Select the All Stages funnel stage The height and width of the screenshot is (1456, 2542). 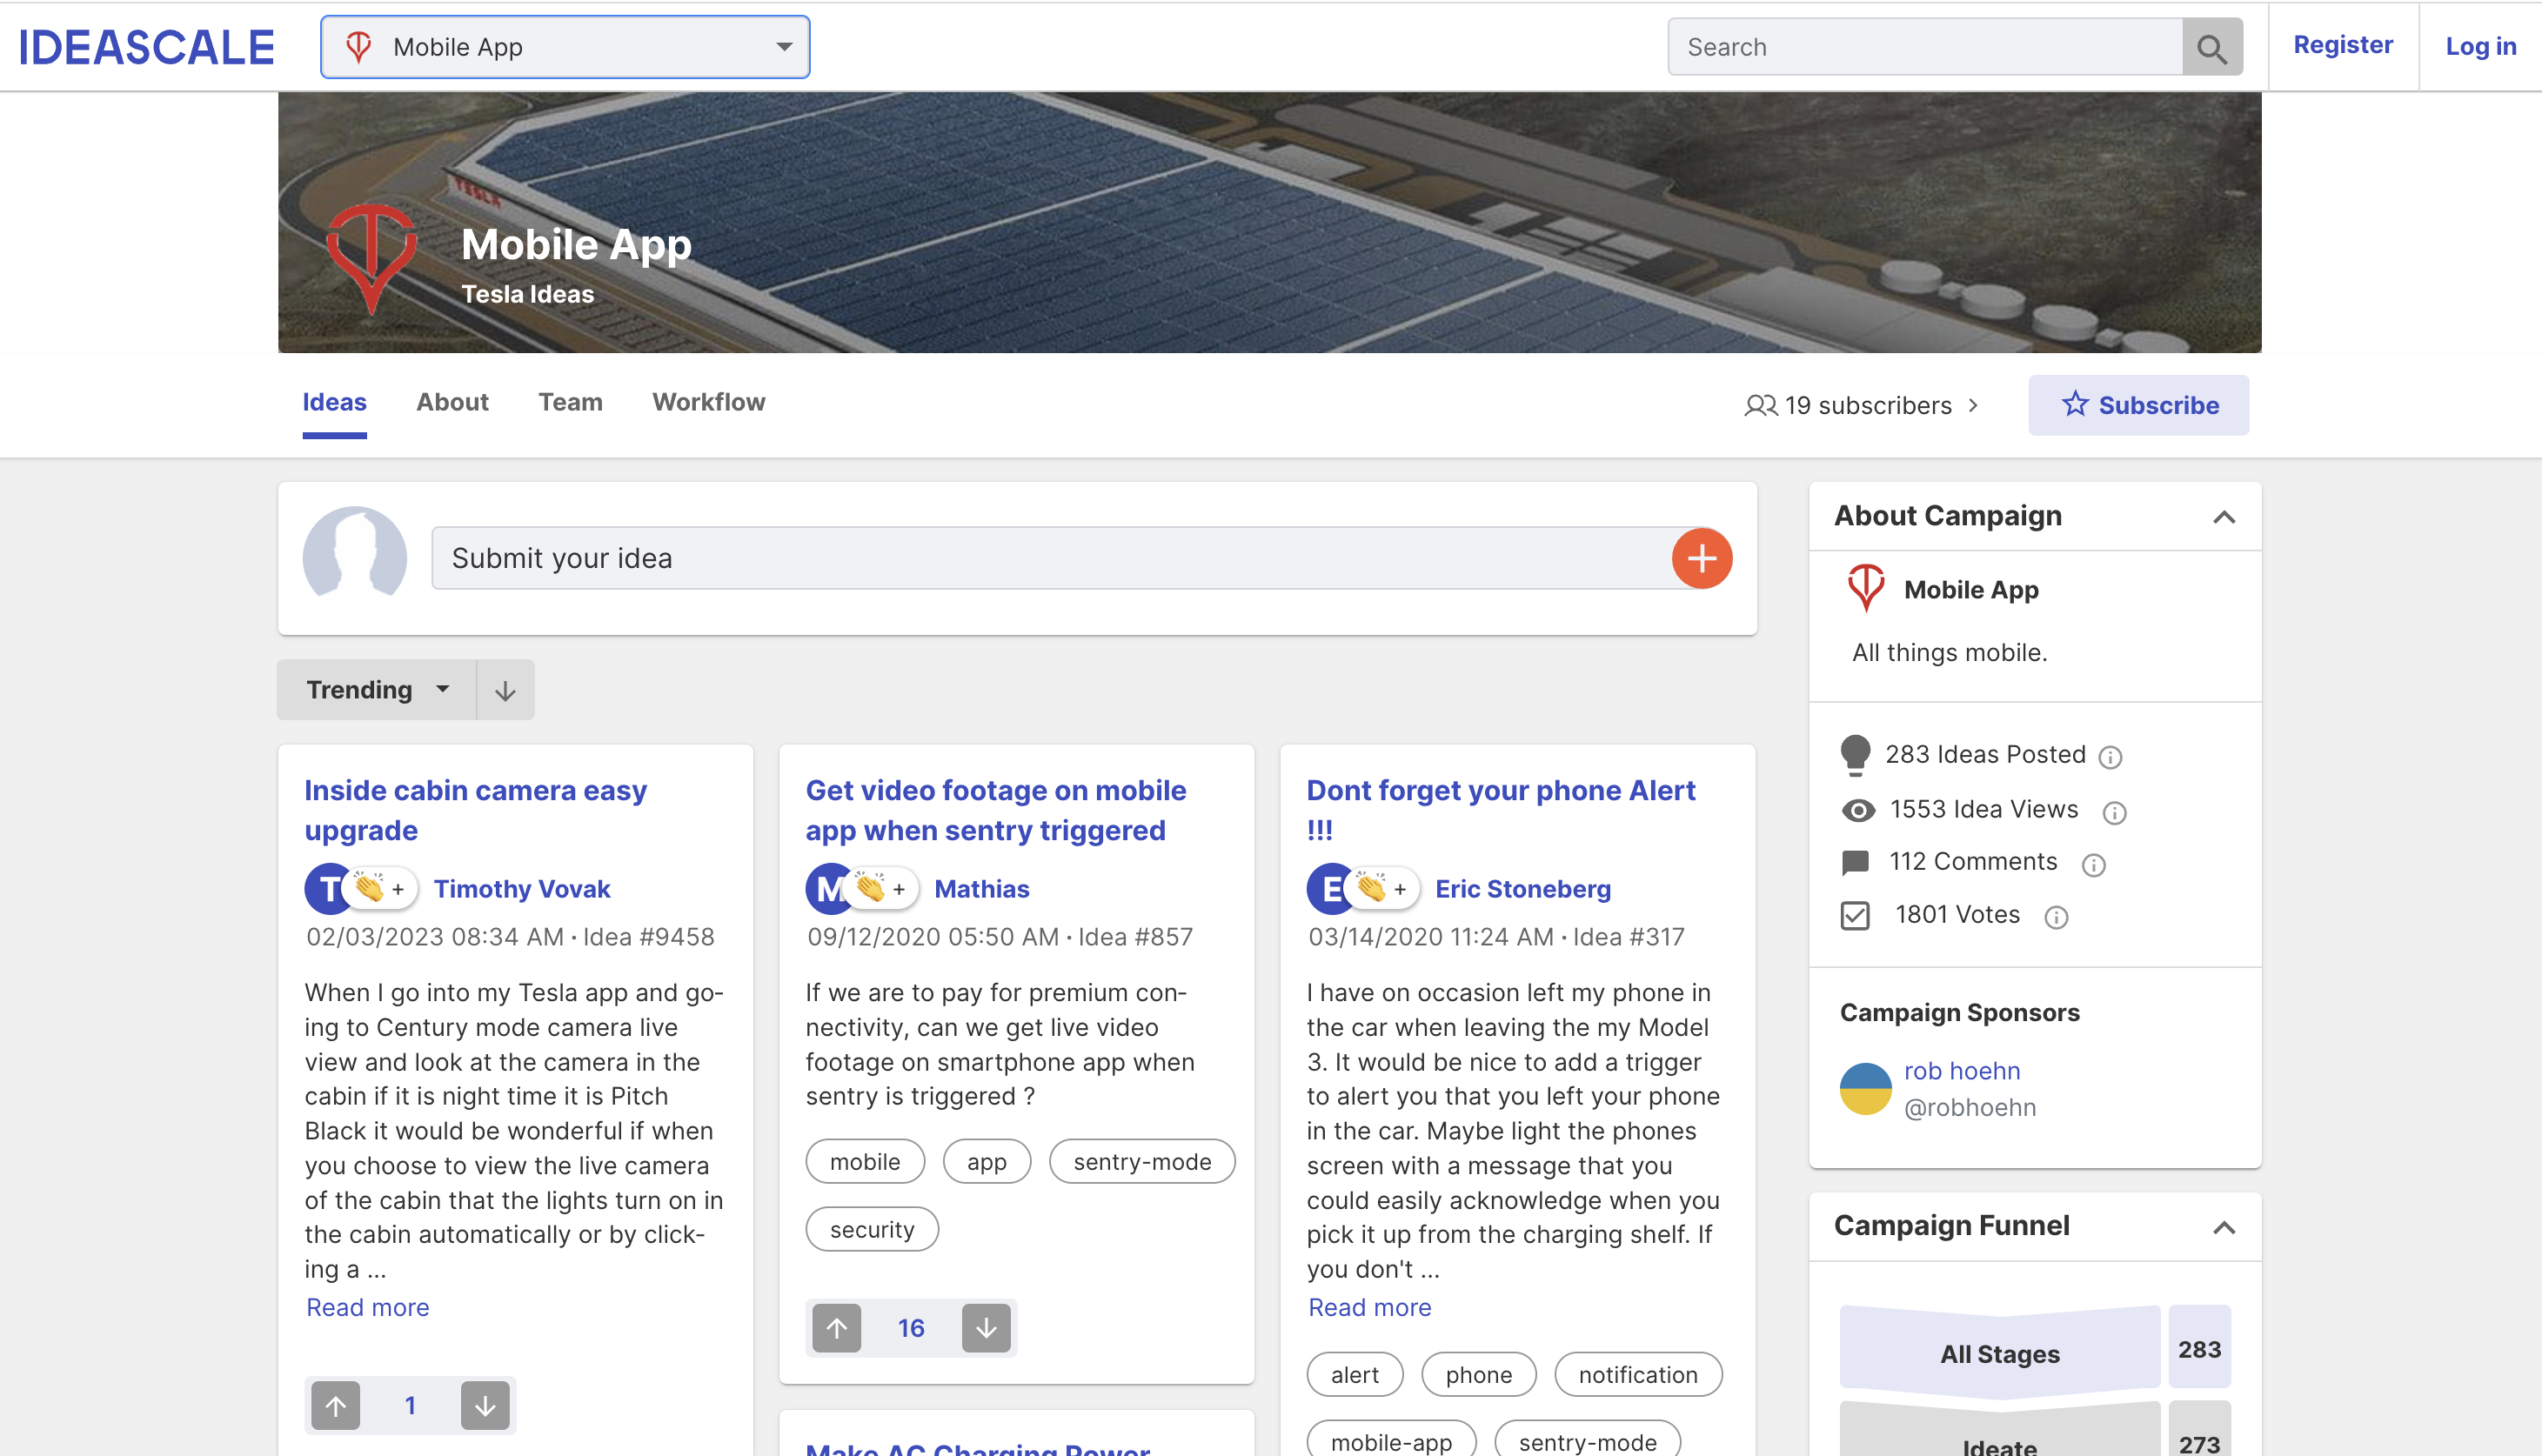point(1999,1353)
